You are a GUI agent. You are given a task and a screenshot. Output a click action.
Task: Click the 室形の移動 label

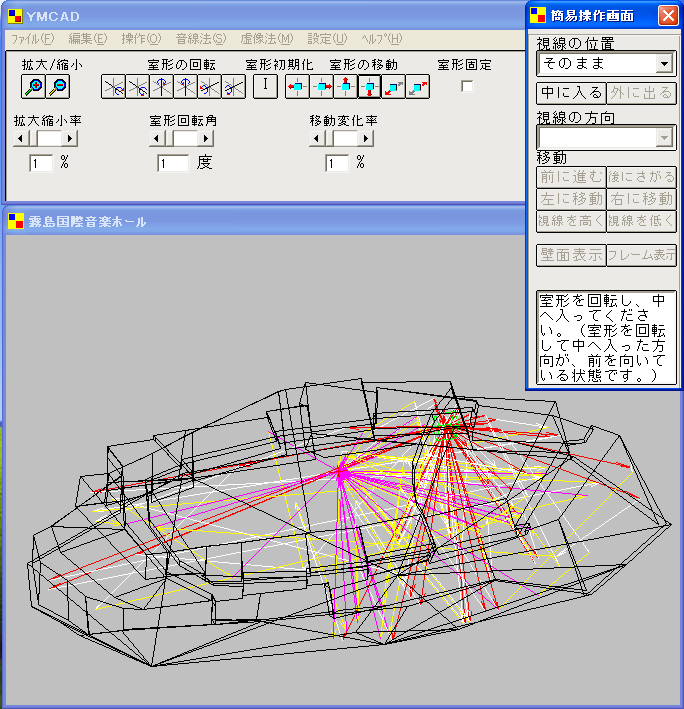(x=363, y=65)
